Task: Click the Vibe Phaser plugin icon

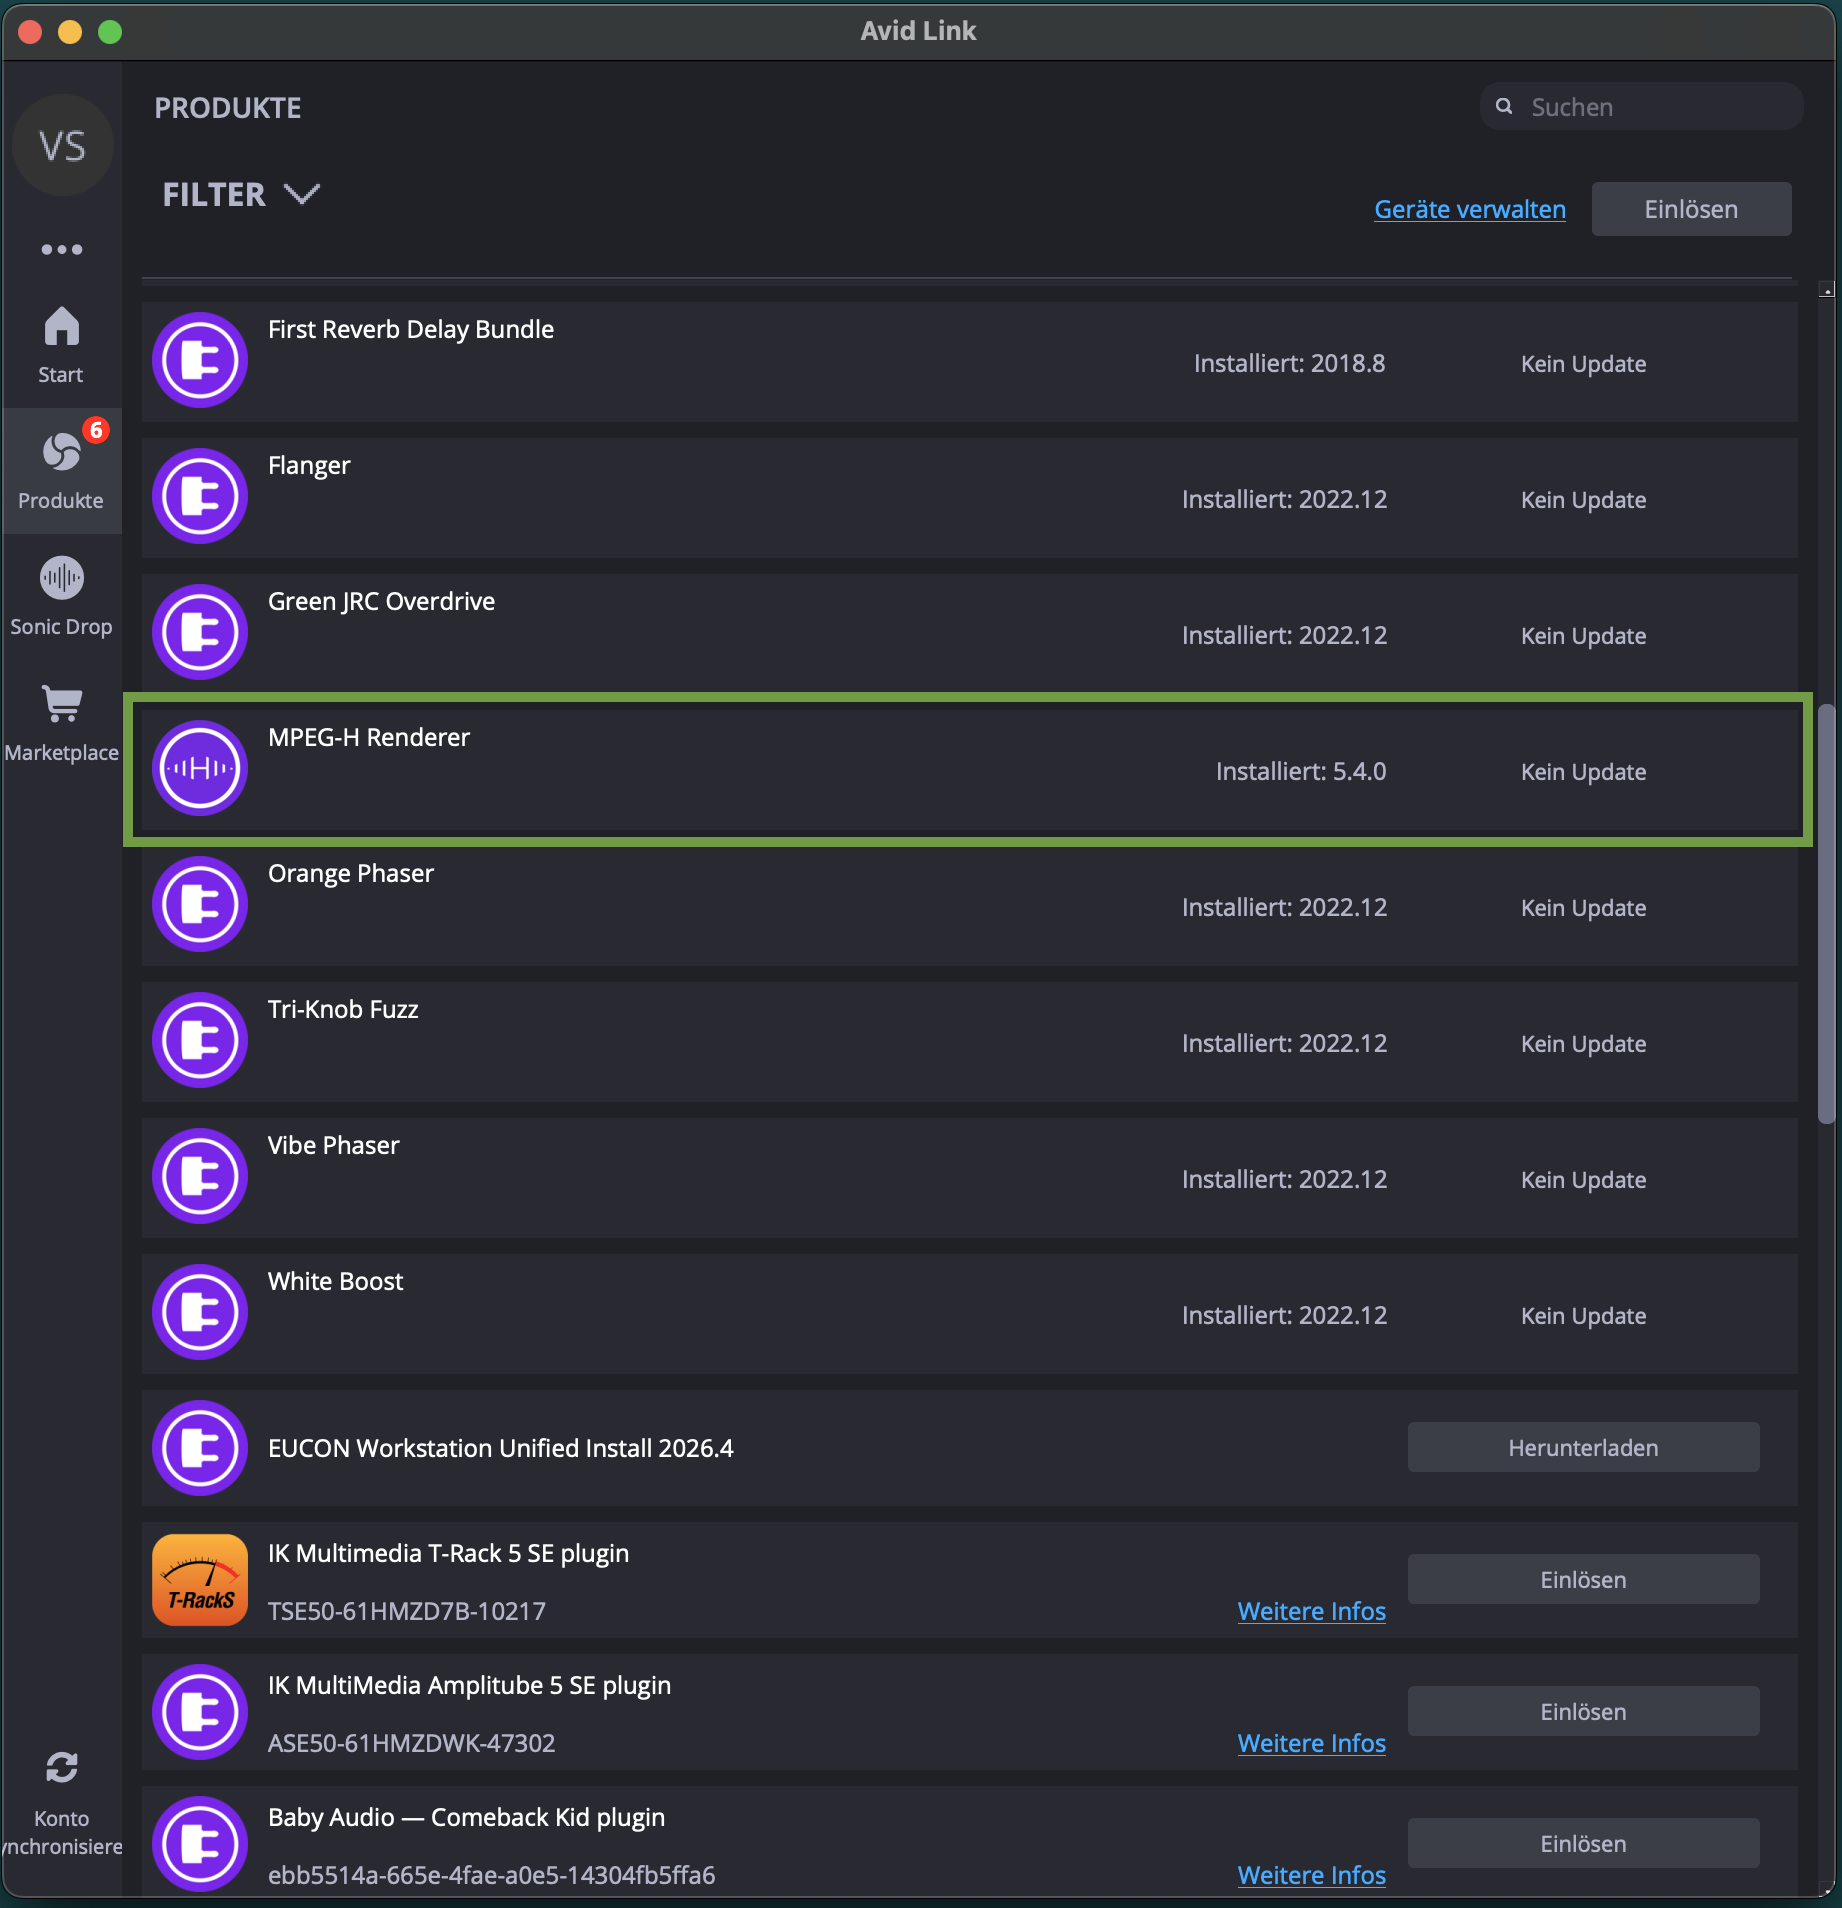Action: tap(200, 1176)
